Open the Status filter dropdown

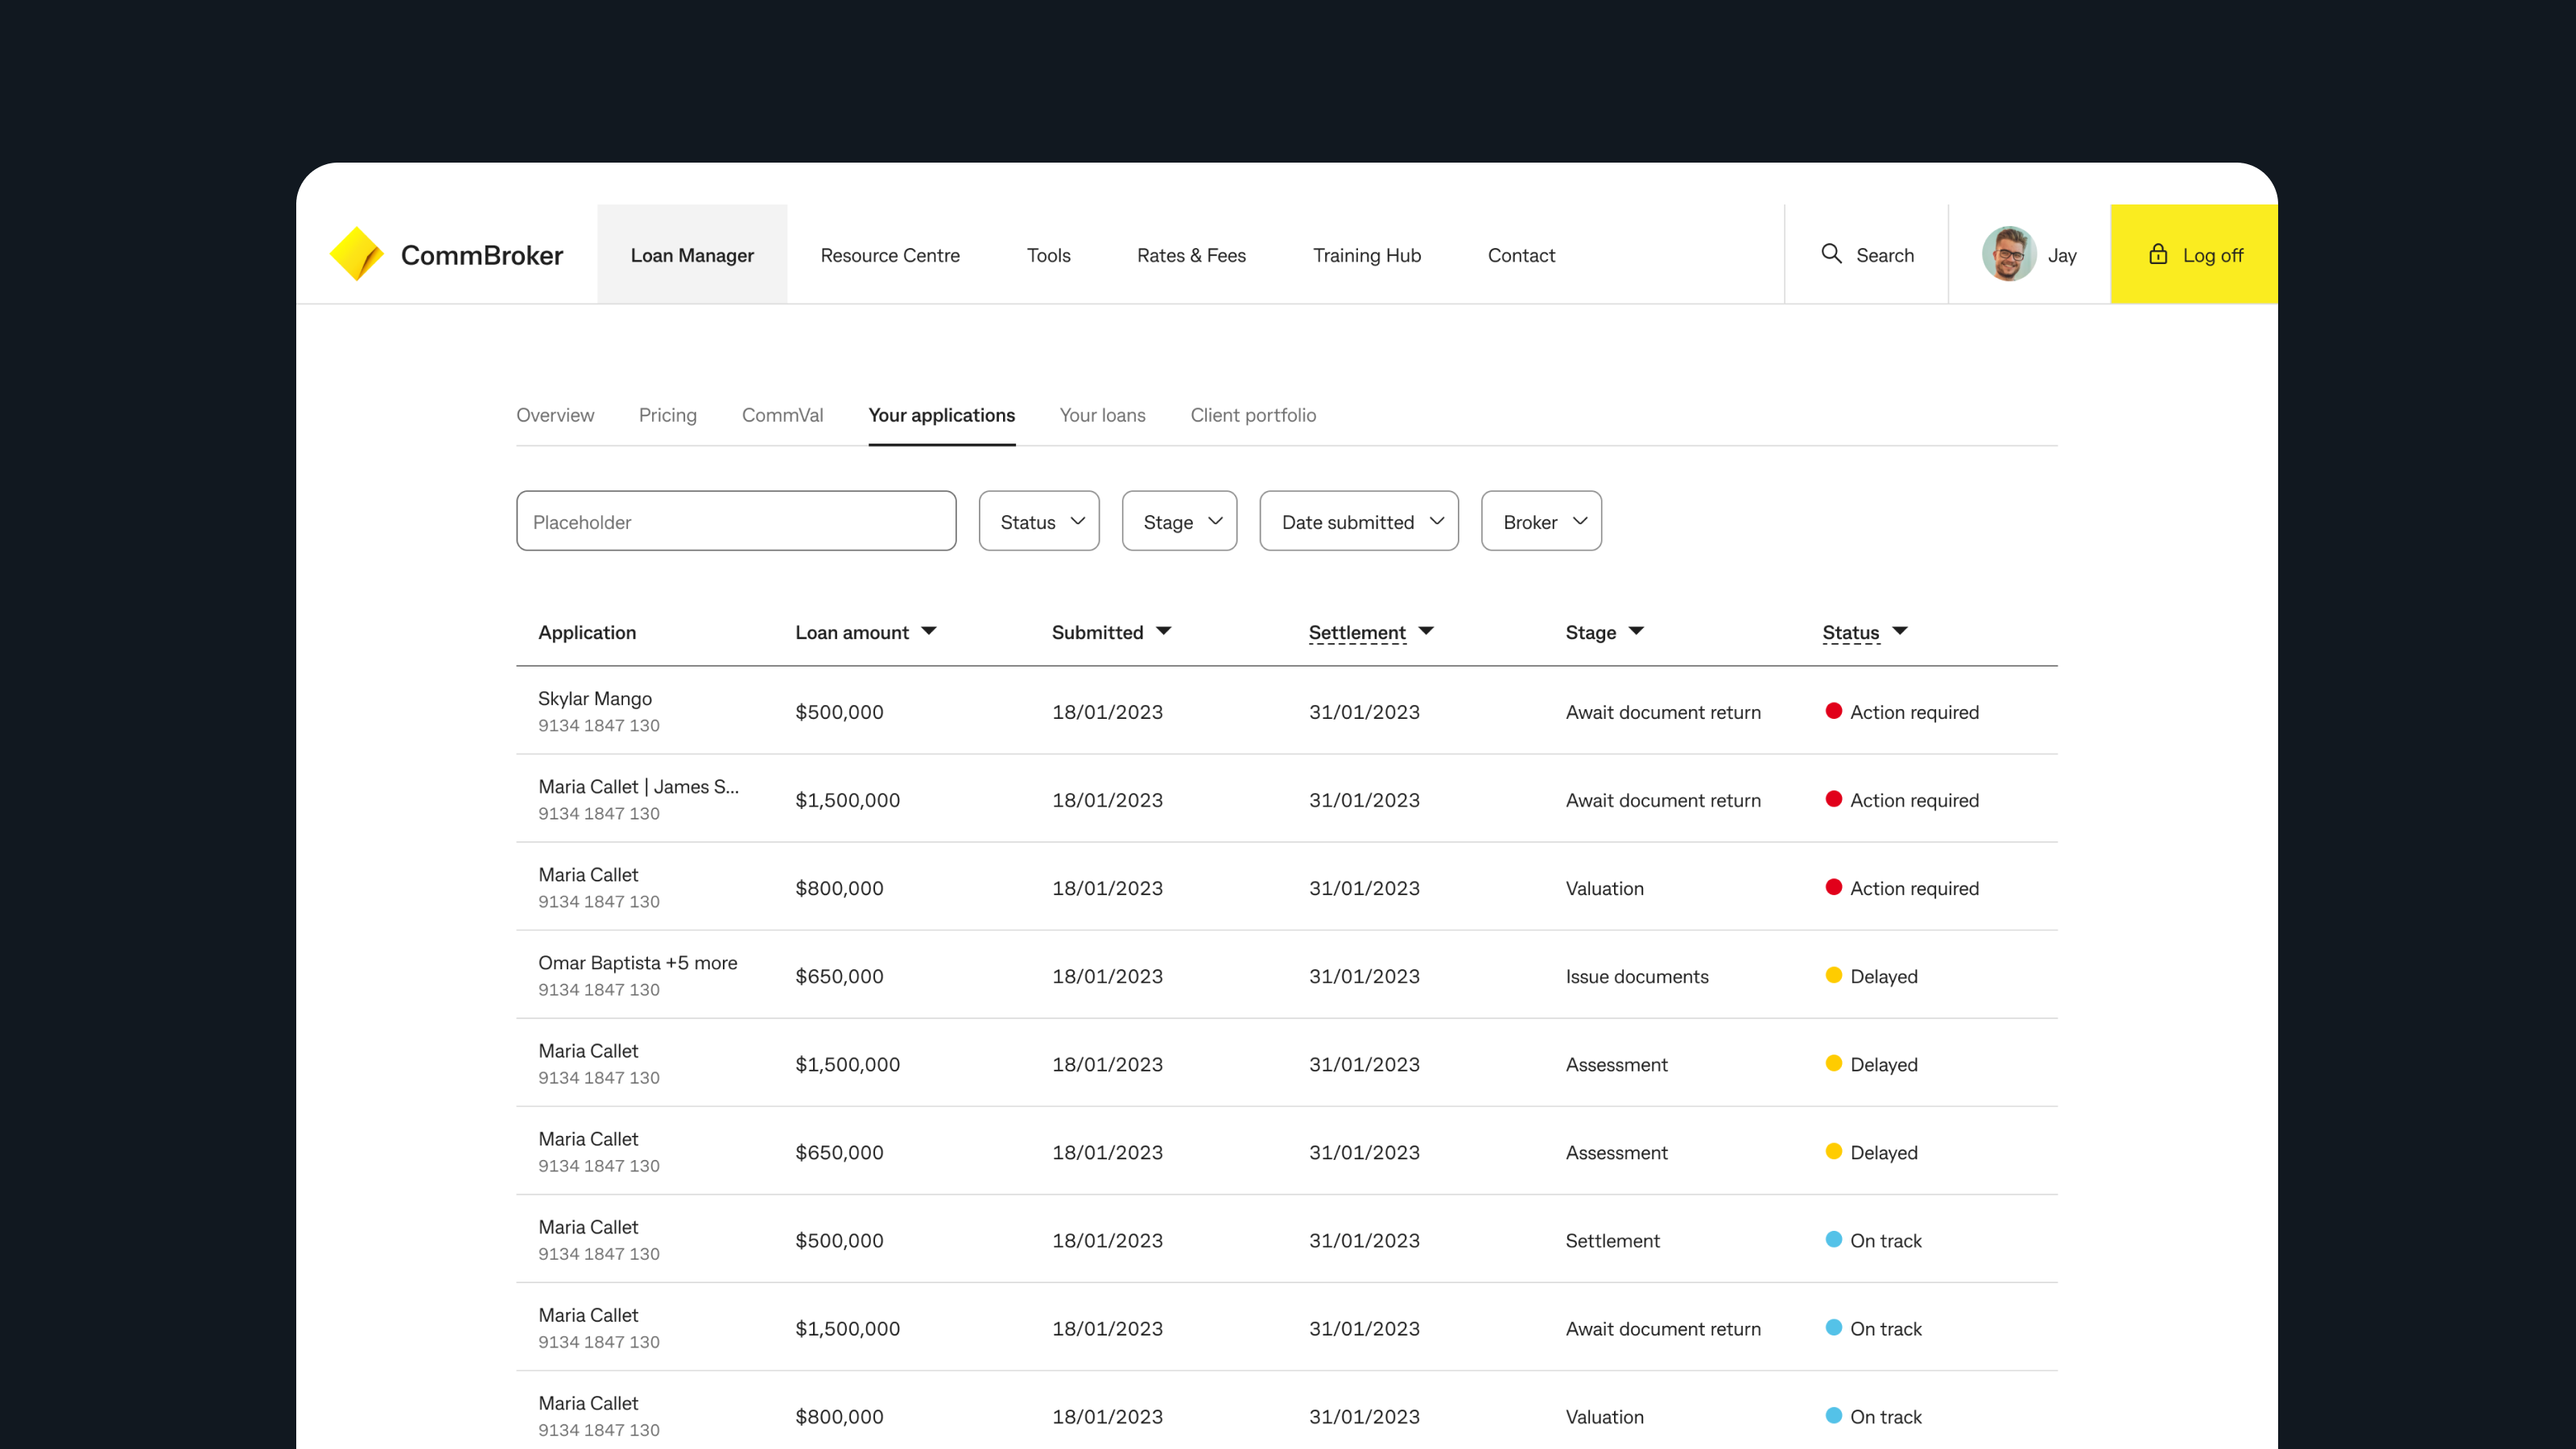tap(1038, 521)
